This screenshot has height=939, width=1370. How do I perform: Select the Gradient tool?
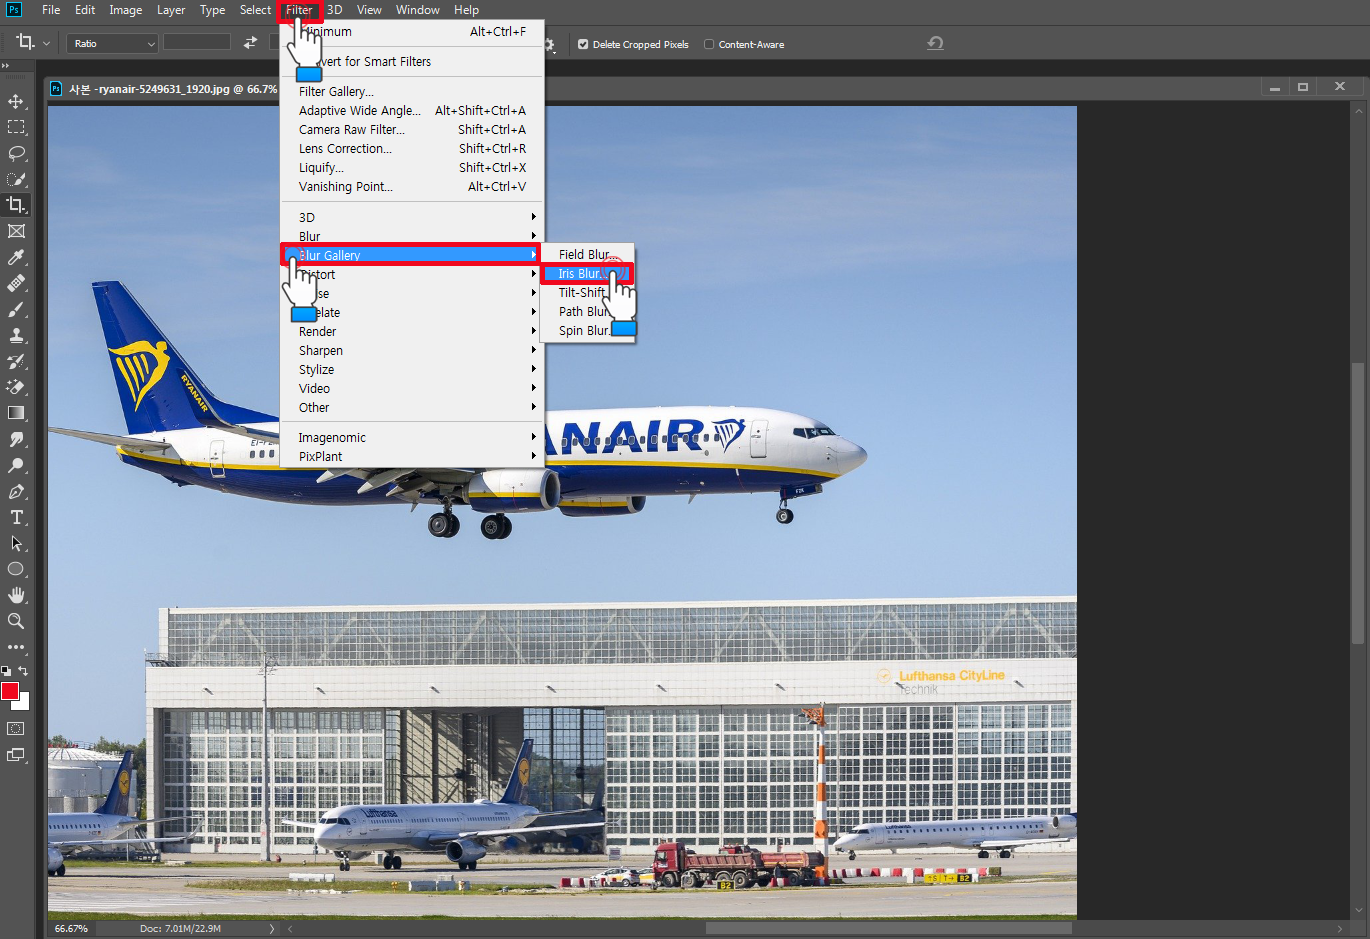point(16,413)
